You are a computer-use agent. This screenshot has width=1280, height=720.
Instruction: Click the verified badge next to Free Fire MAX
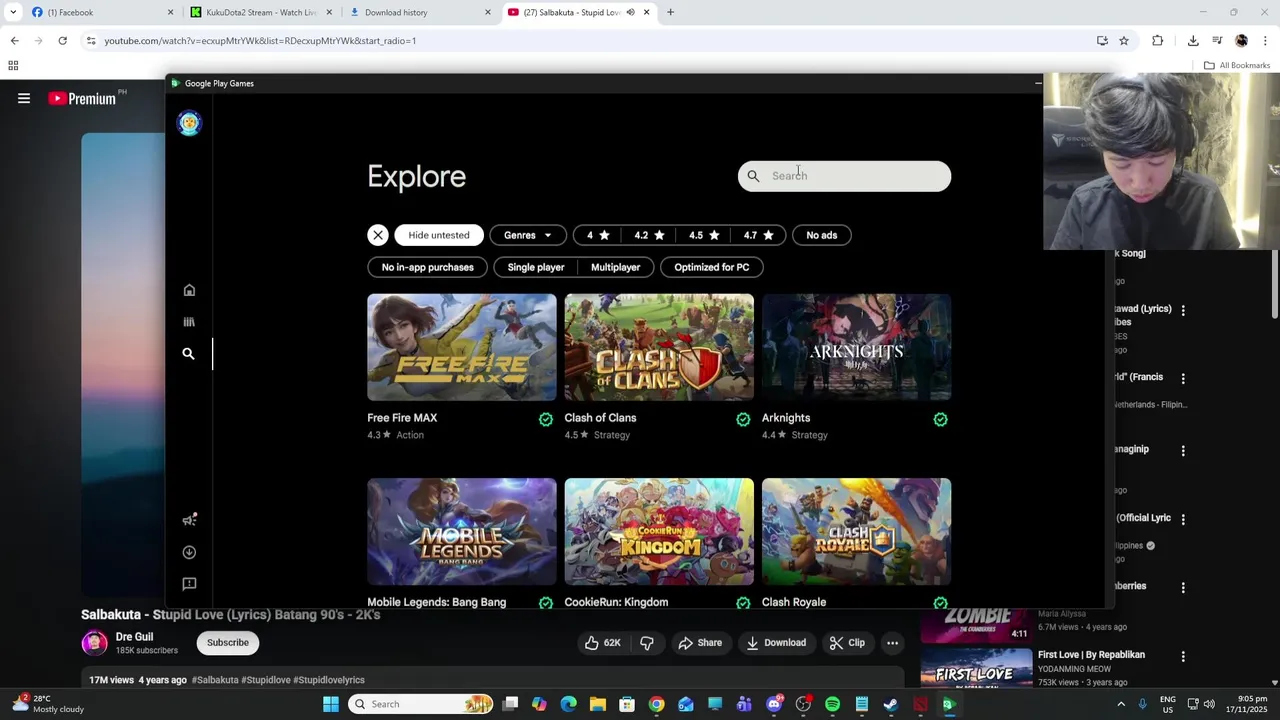coord(546,420)
